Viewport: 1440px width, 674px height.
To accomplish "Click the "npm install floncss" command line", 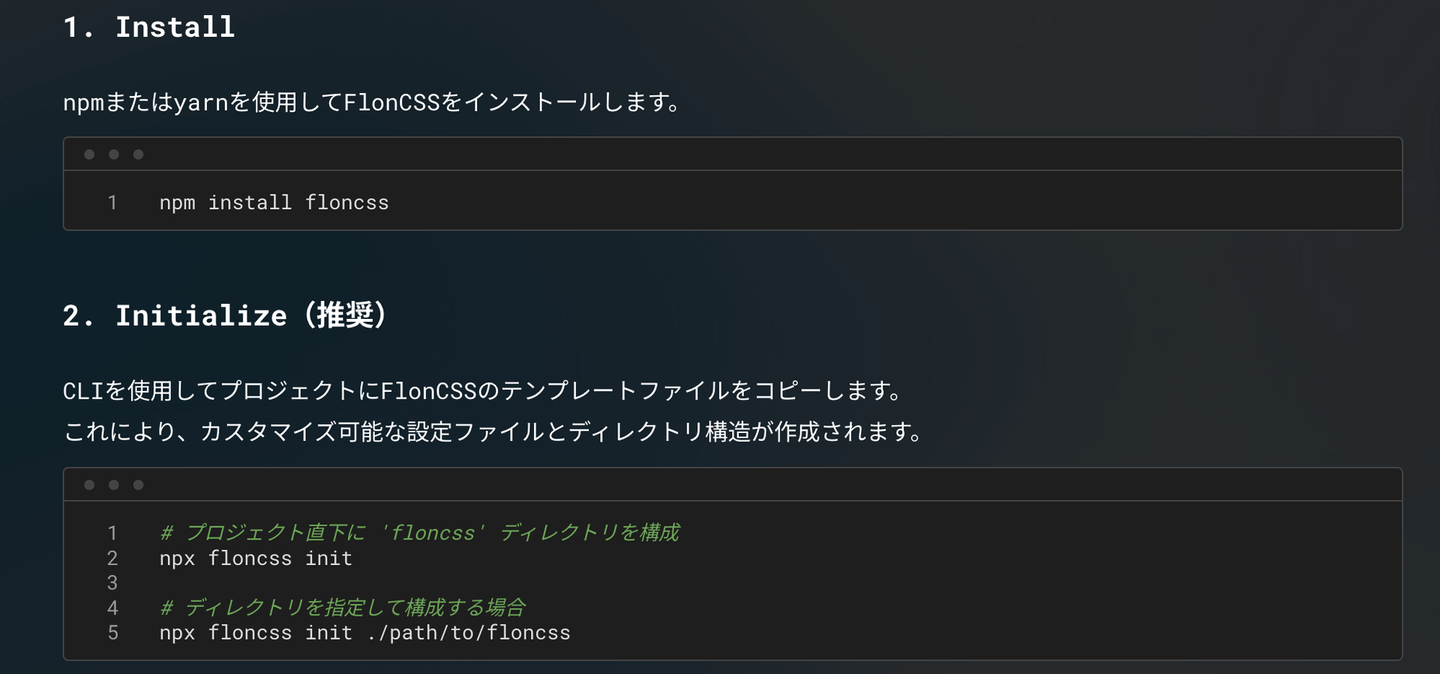I will point(273,202).
